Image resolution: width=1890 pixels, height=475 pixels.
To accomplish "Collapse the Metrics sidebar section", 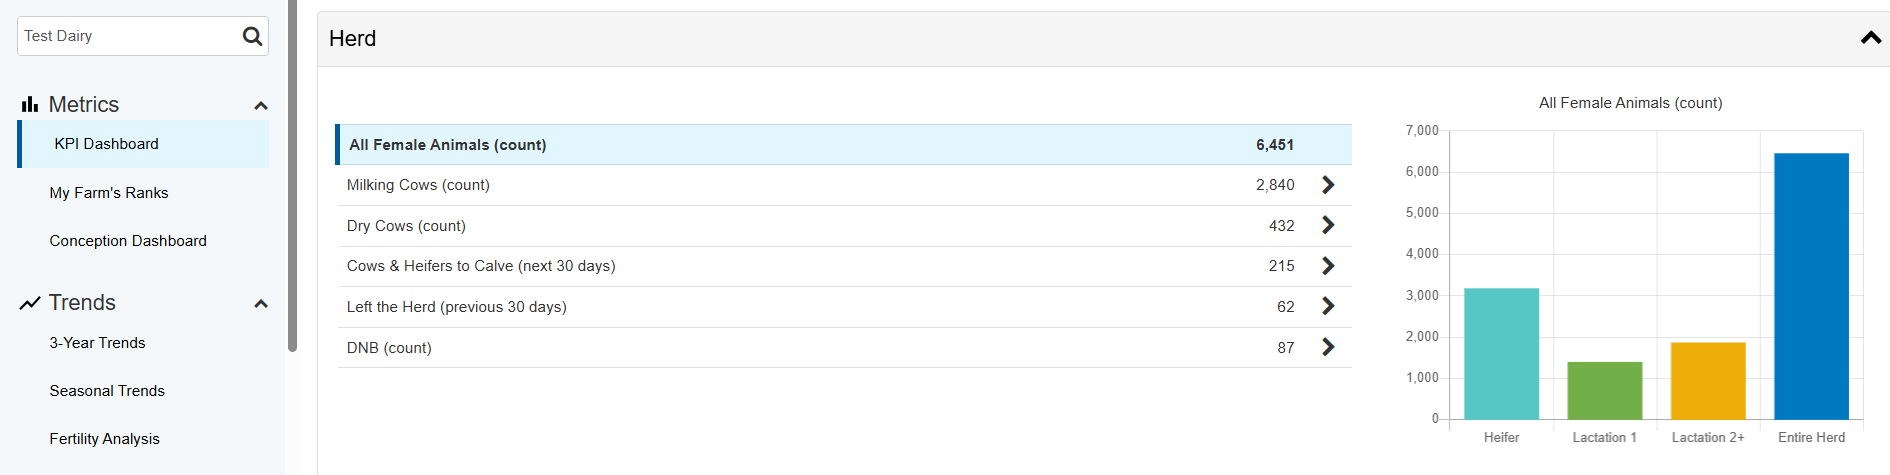I will [x=261, y=106].
